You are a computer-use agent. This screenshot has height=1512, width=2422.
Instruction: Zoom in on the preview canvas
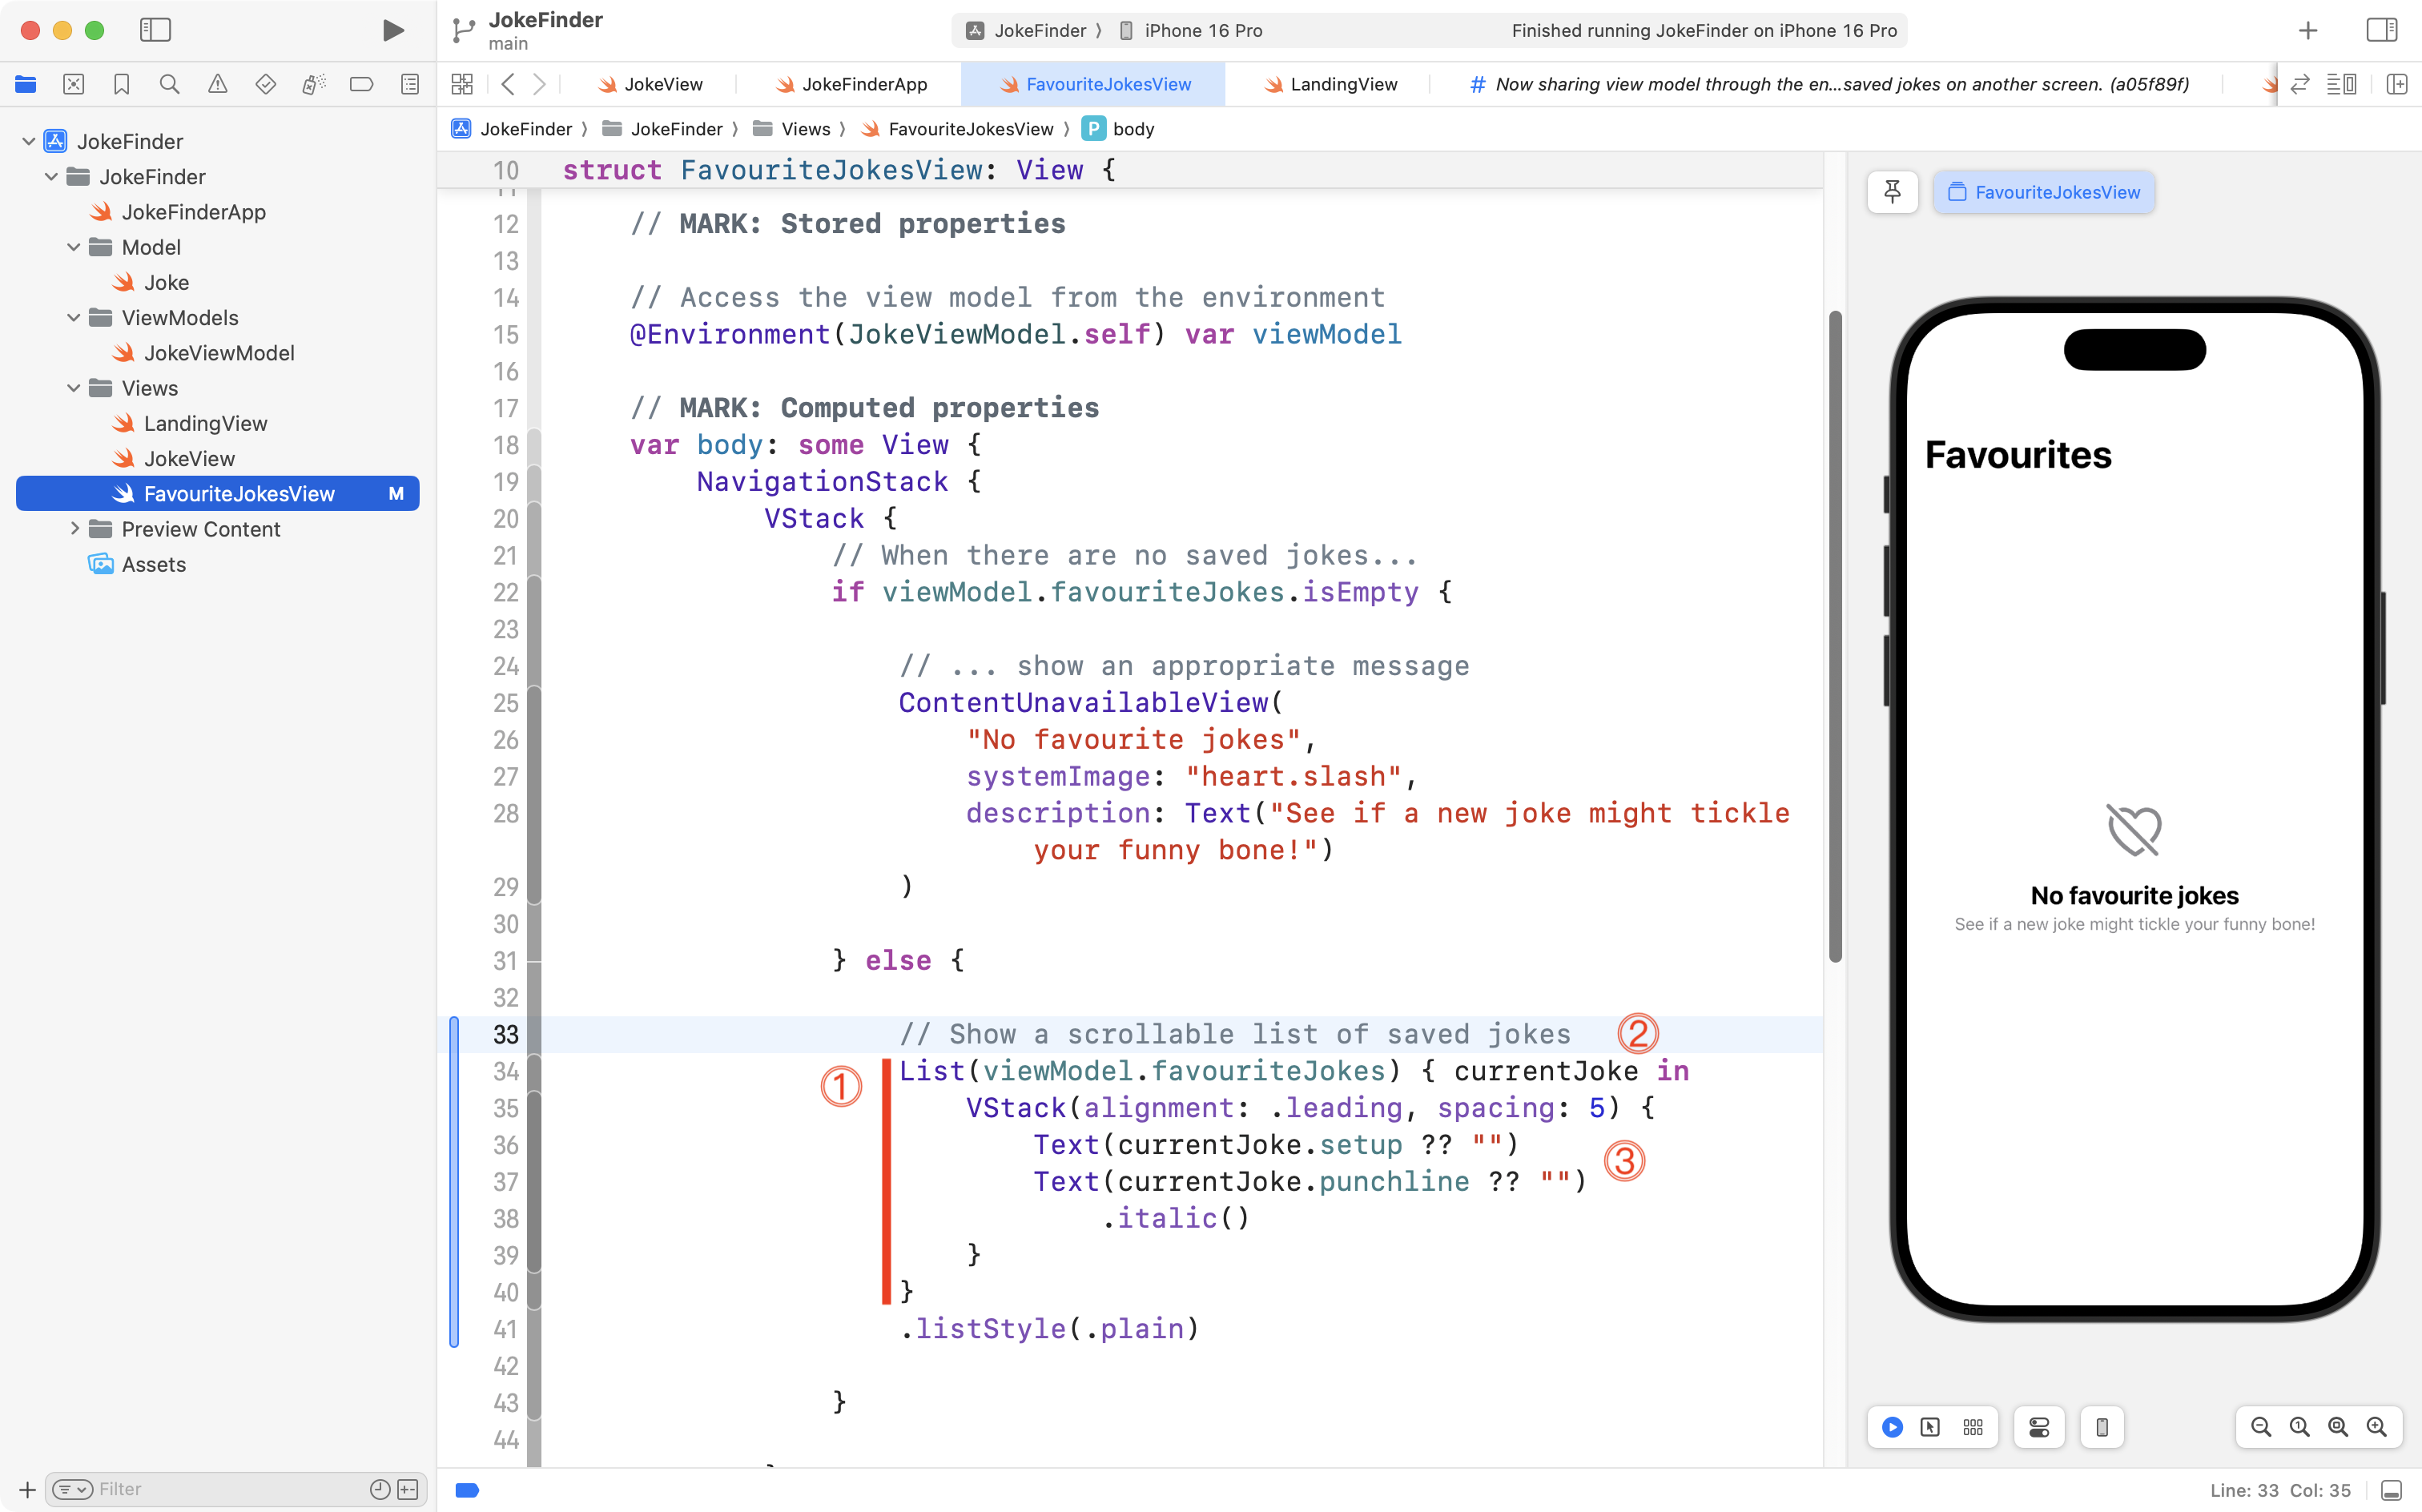2376,1427
